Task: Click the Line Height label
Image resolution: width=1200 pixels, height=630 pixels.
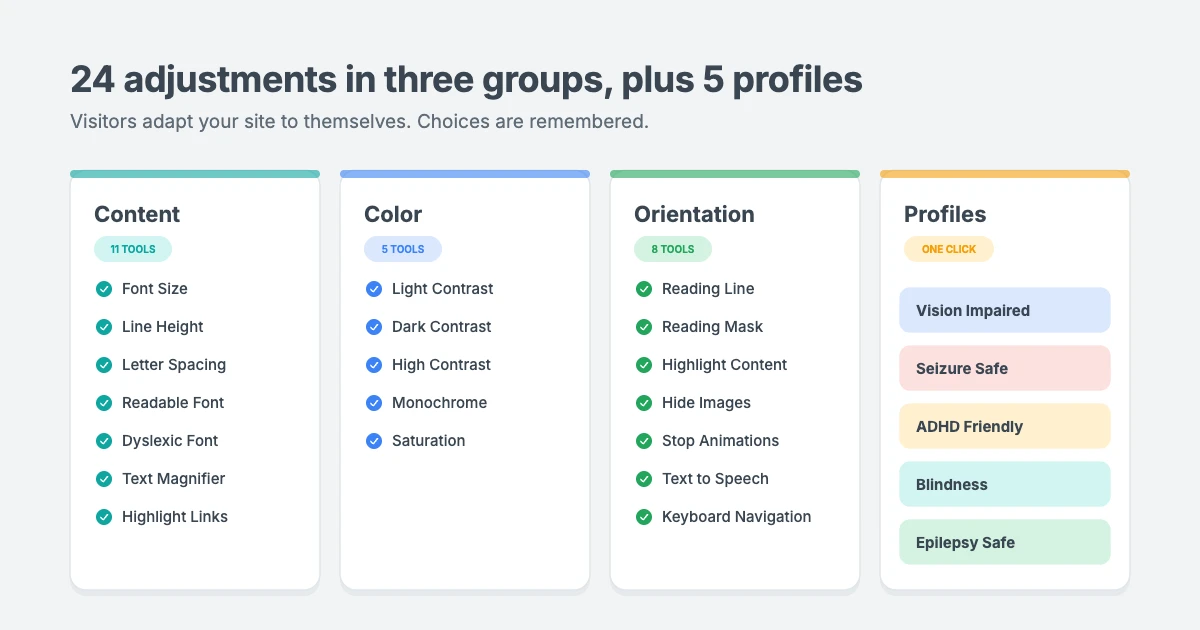Action: pyautogui.click(x=163, y=327)
